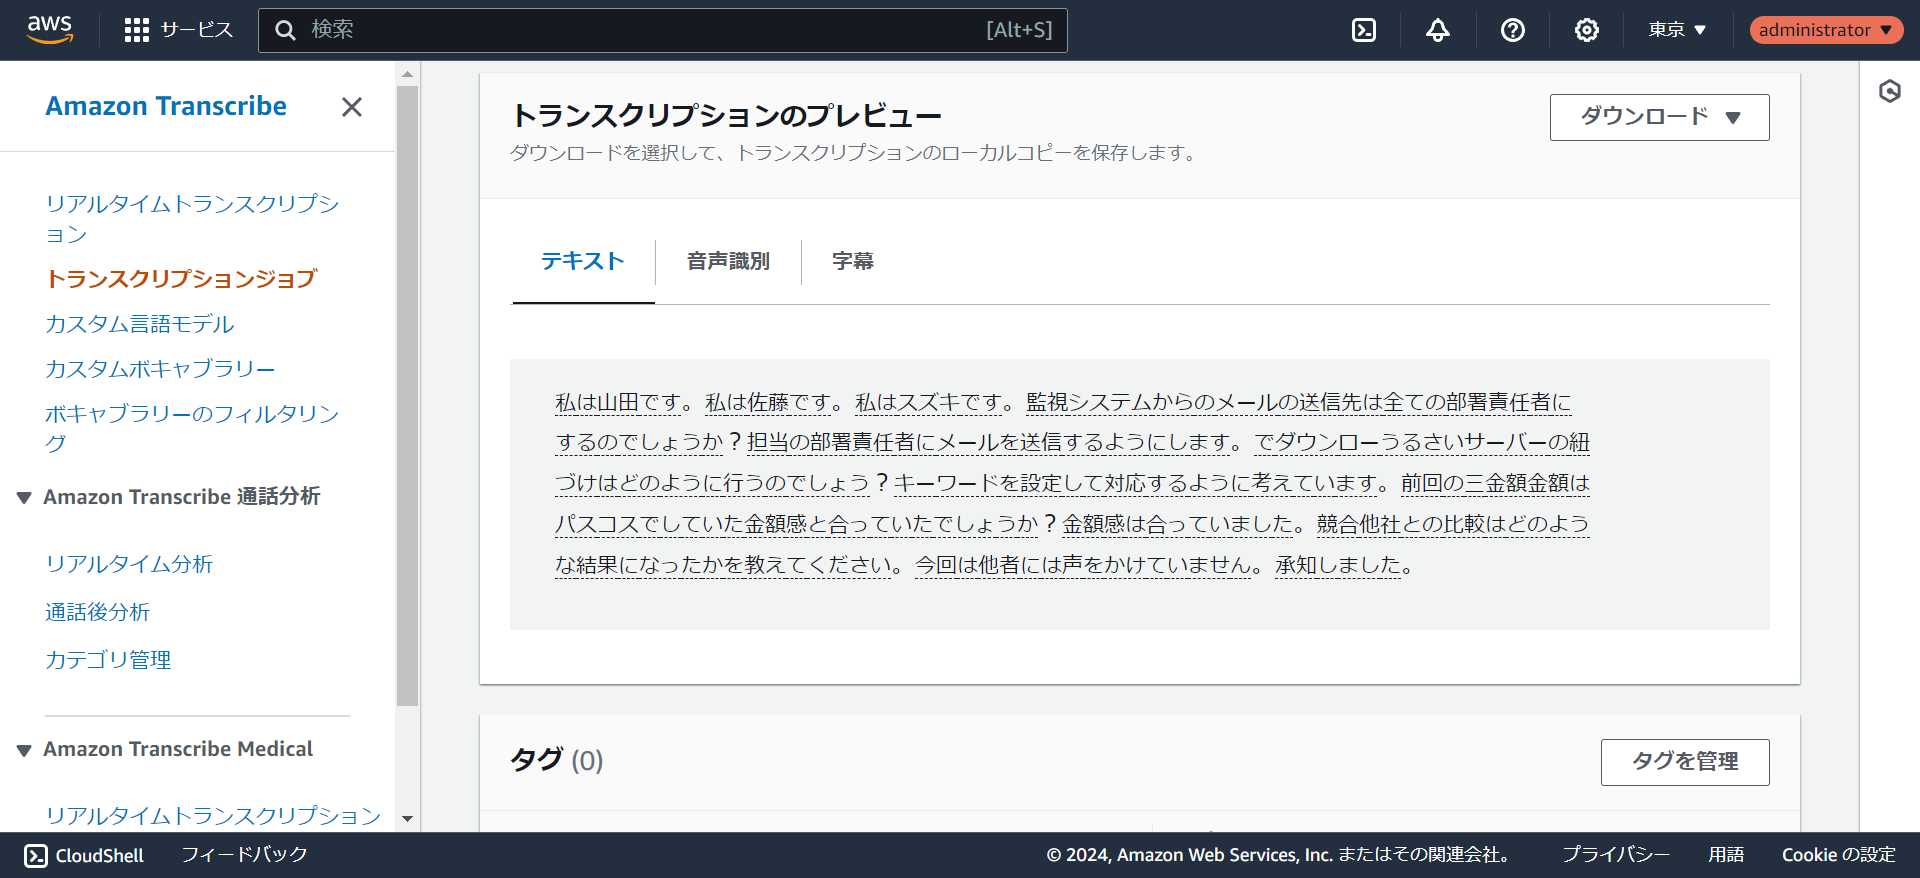Launch CloudShell from the top bar icon
Image resolution: width=1920 pixels, height=878 pixels.
click(1364, 30)
